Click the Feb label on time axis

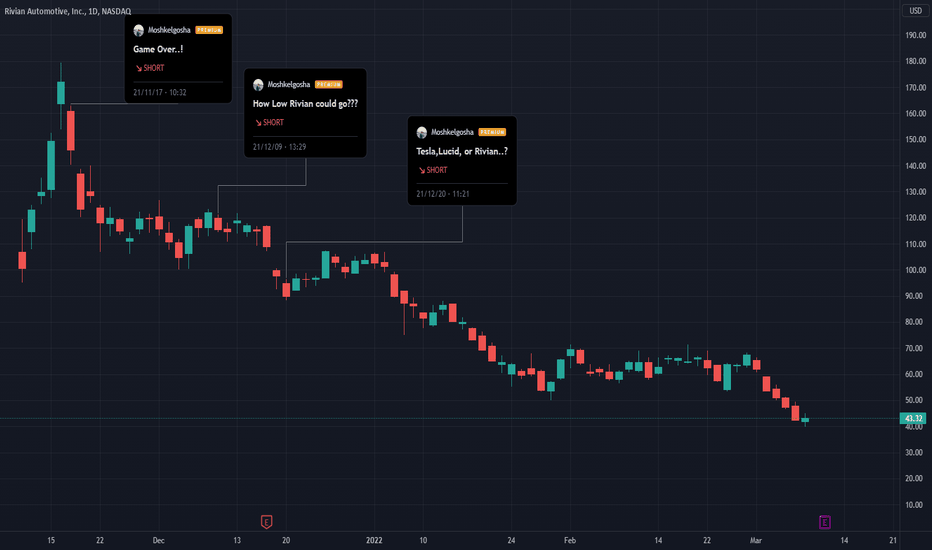point(569,540)
